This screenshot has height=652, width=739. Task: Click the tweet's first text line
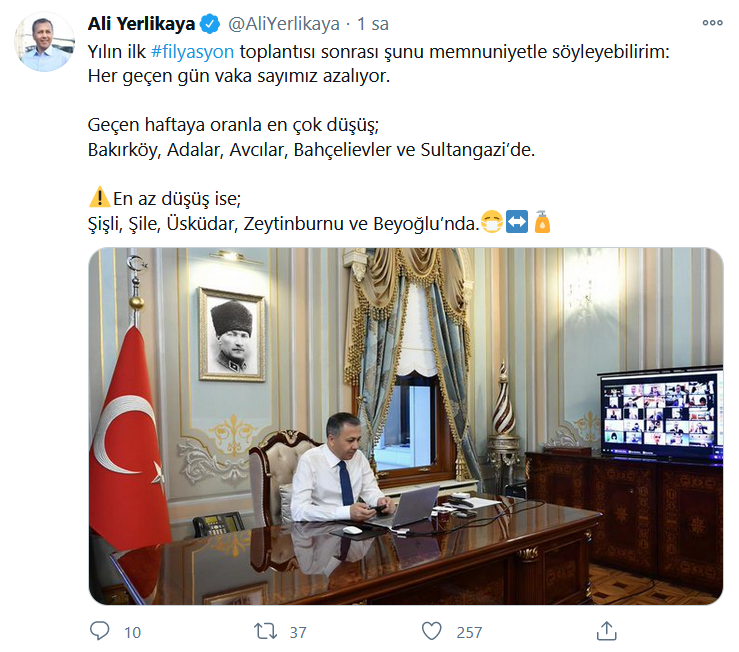pos(378,51)
